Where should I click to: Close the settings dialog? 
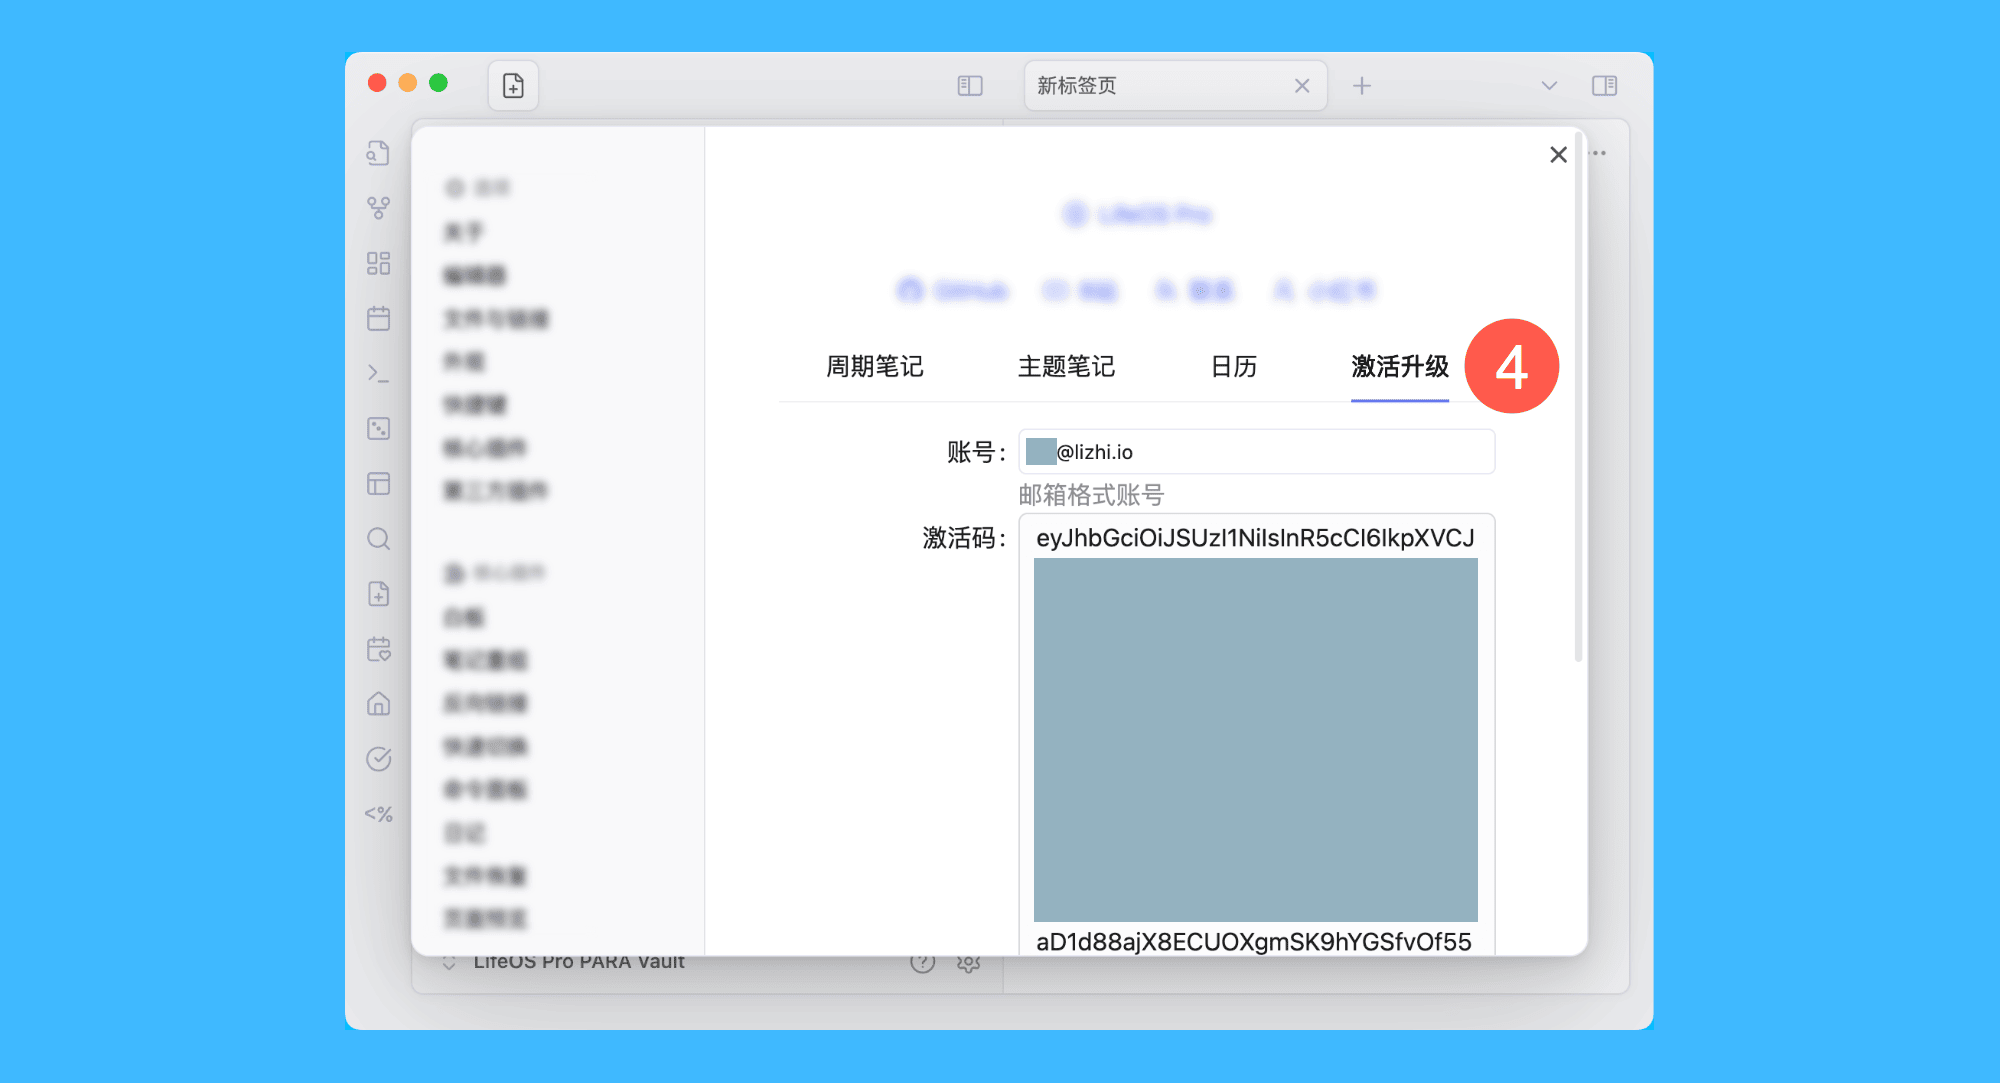(1558, 155)
